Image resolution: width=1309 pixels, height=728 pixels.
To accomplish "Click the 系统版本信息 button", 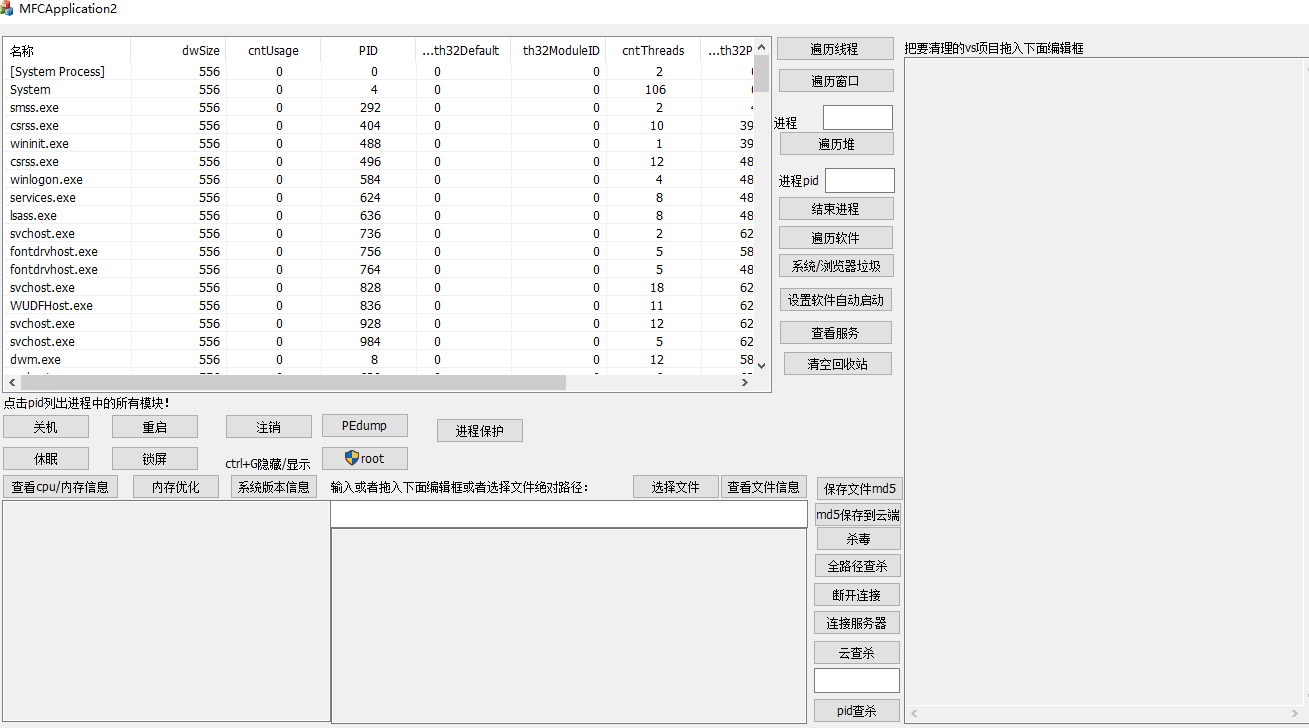I will point(274,487).
